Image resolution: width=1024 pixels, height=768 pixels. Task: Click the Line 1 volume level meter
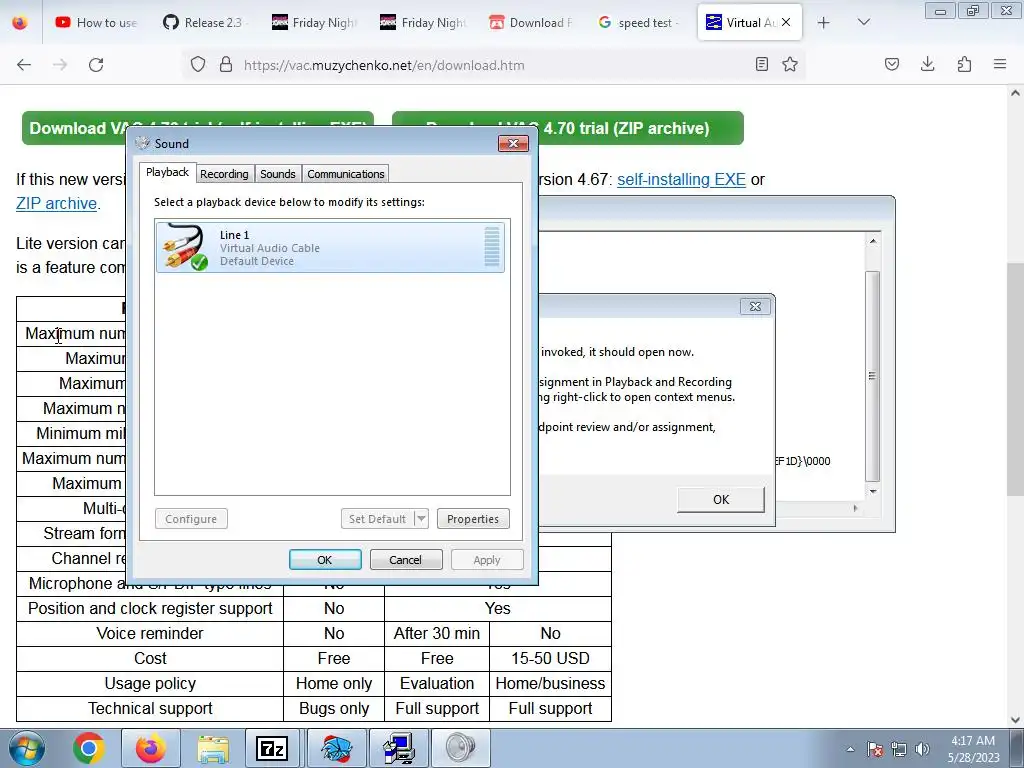pos(492,247)
